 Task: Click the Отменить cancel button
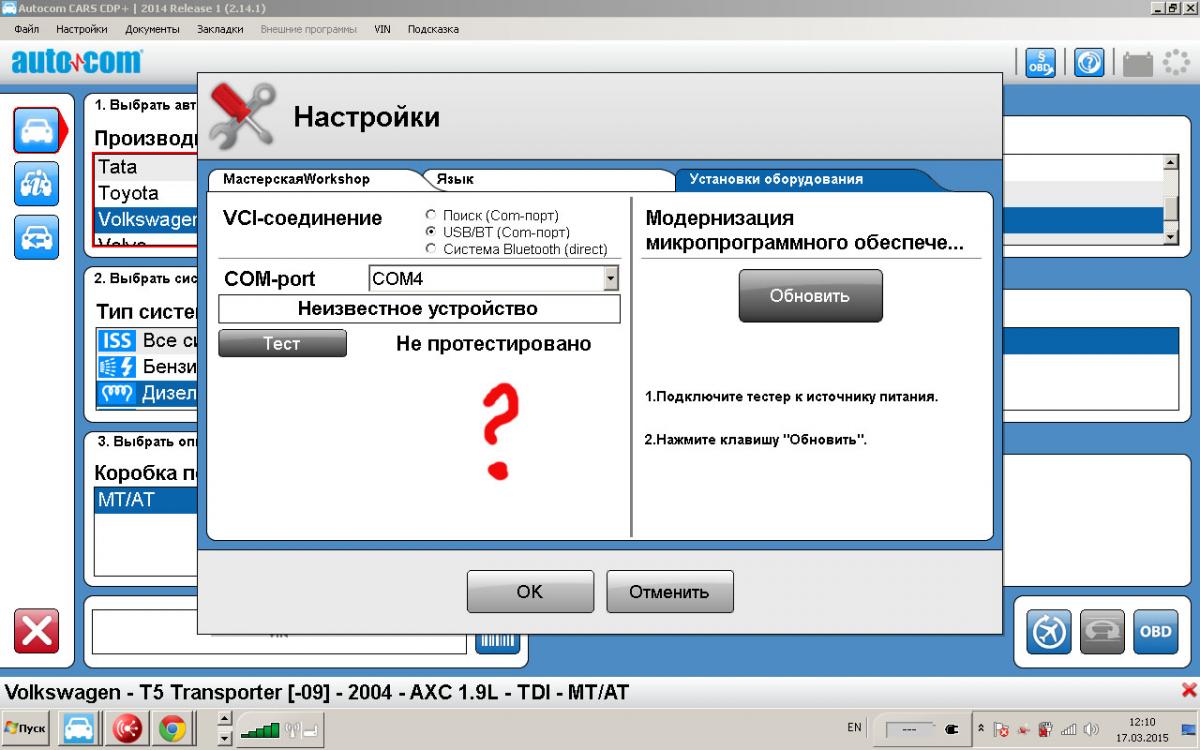coord(669,591)
